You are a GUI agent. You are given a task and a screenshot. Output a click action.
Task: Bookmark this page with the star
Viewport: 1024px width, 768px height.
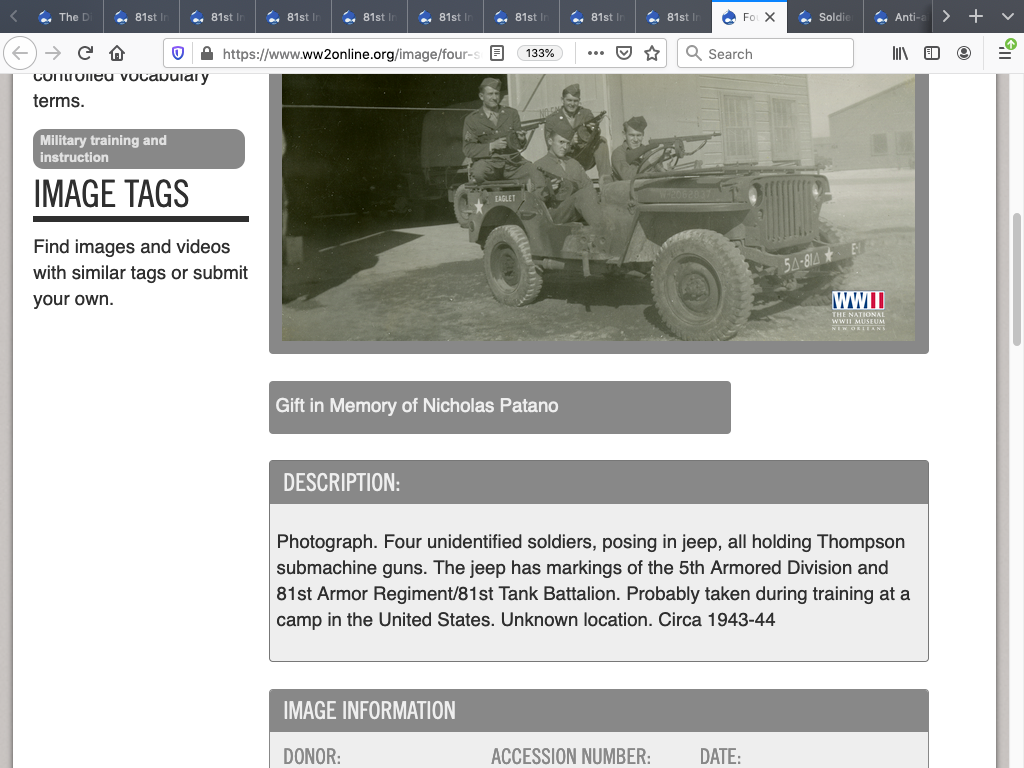[x=652, y=53]
